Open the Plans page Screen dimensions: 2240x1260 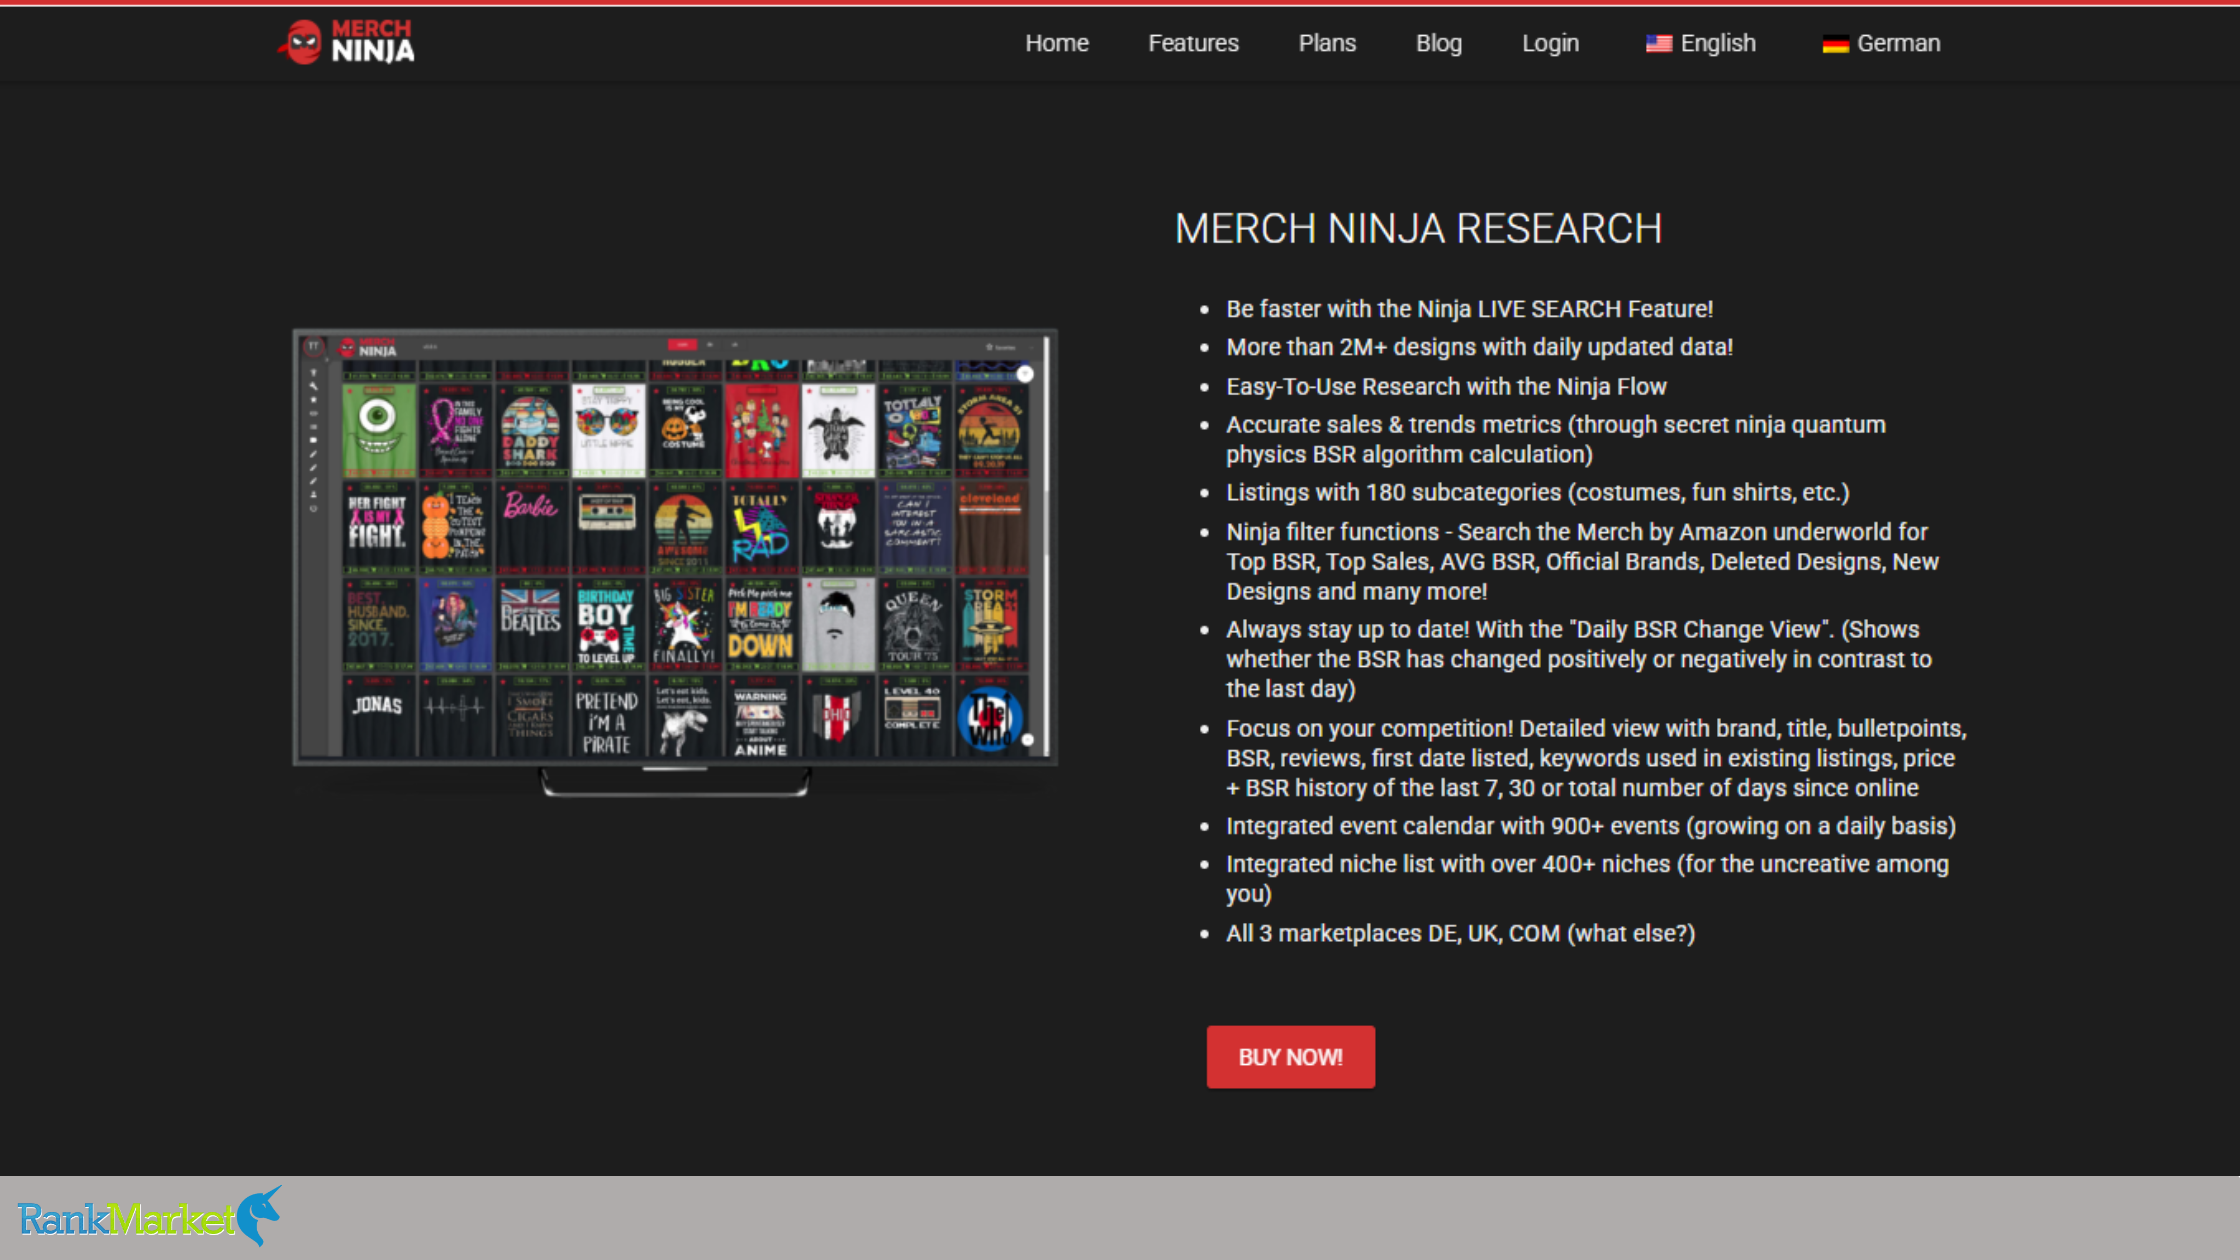[x=1327, y=43]
